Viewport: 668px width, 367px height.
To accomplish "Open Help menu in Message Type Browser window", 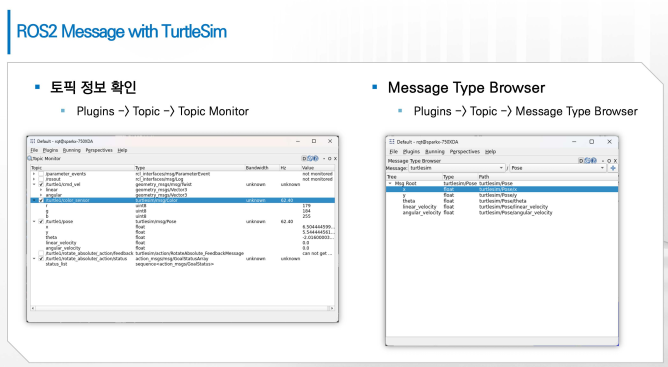I will coord(490,152).
